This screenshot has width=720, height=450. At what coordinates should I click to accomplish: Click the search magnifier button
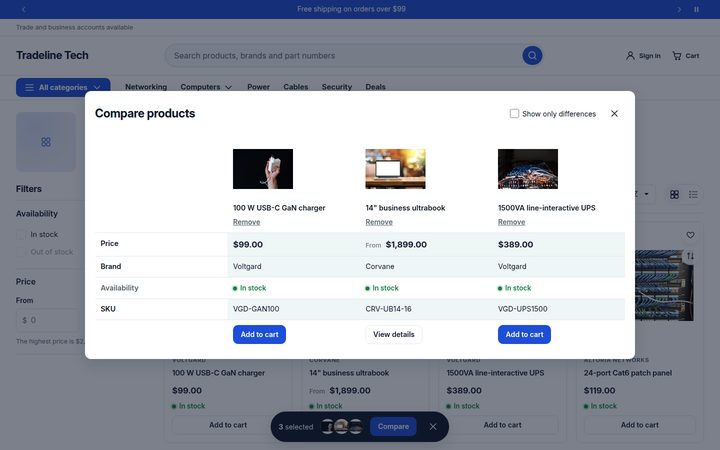pyautogui.click(x=532, y=56)
